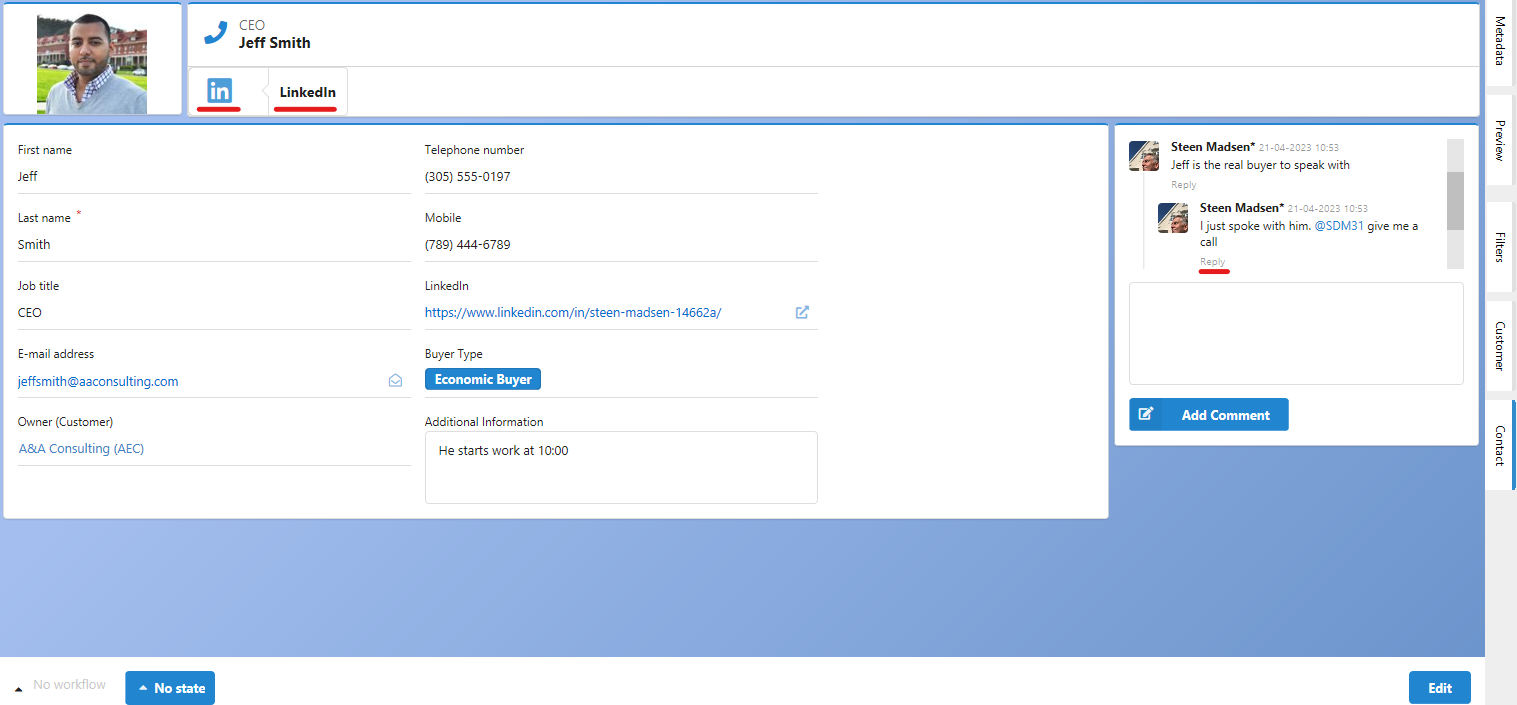This screenshot has width=1517, height=705.
Task: Switch to the Metadata side tab
Action: [x=1499, y=41]
